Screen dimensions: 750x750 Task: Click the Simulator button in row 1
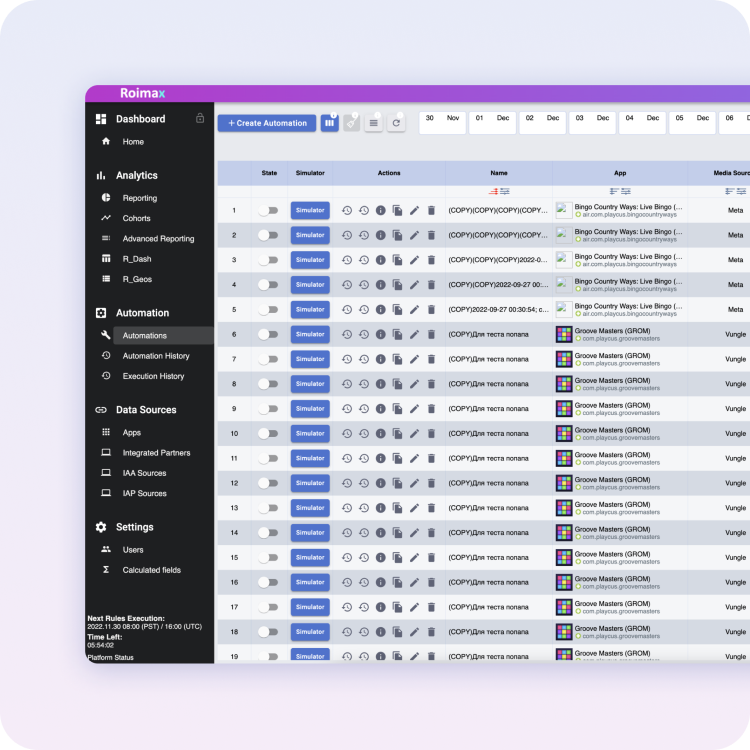tap(310, 210)
